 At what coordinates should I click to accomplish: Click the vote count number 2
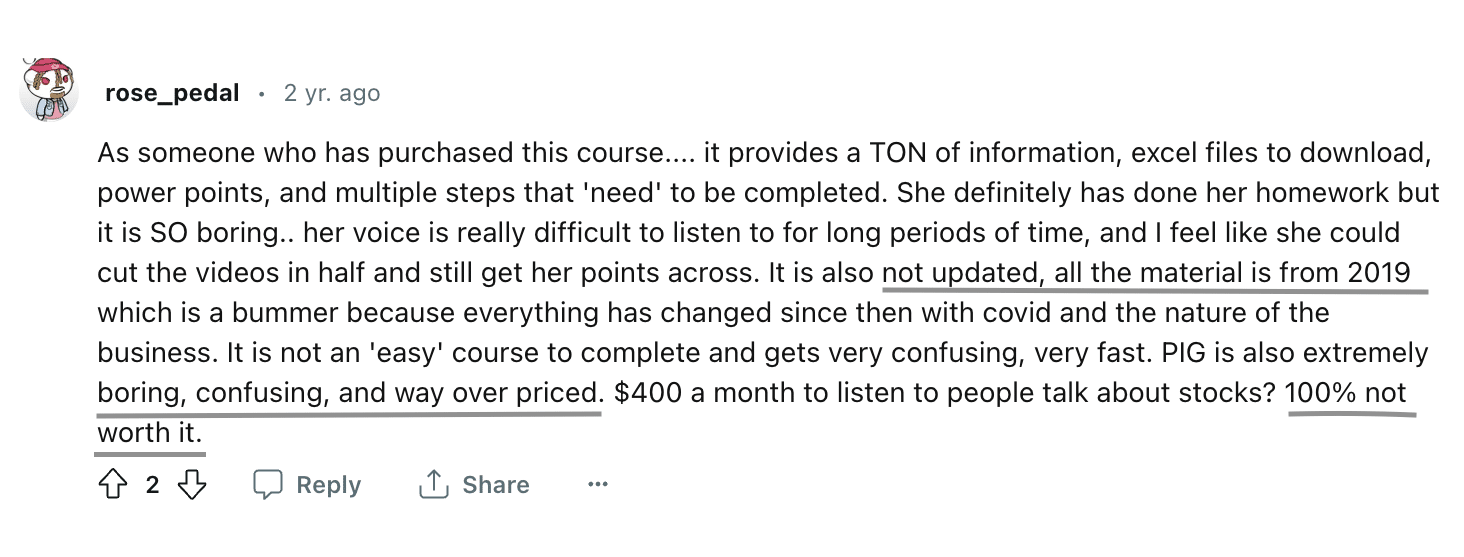tap(152, 485)
